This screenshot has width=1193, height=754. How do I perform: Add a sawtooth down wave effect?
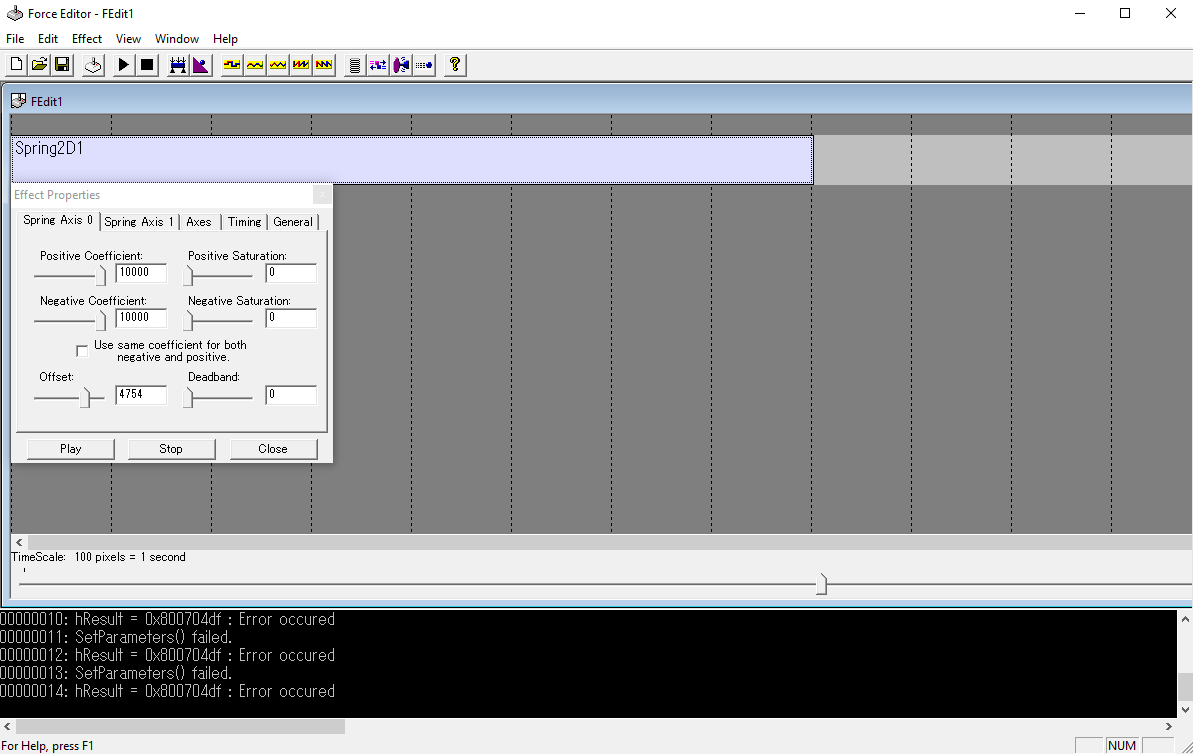[324, 65]
